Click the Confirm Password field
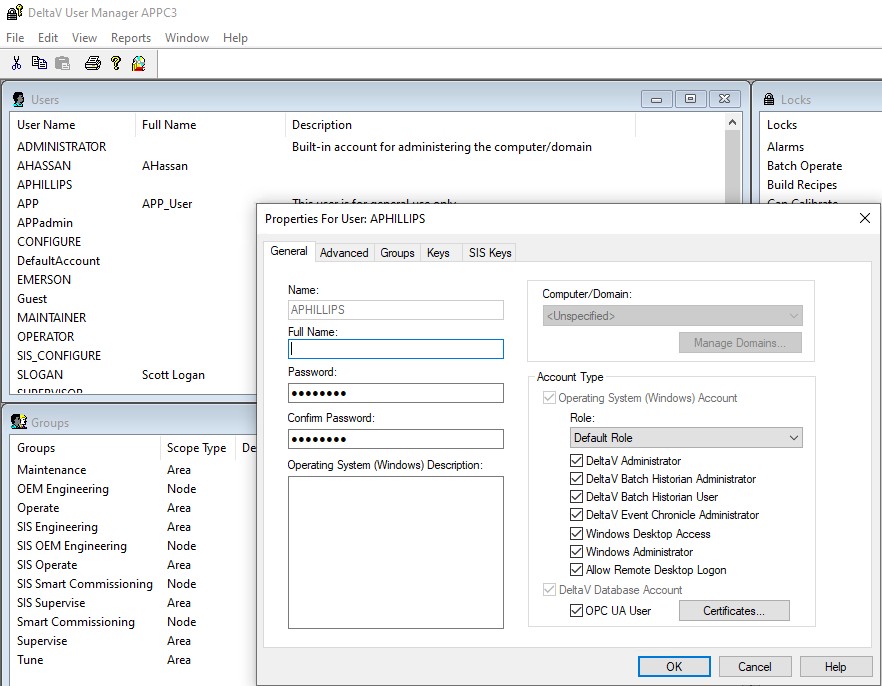The width and height of the screenshot is (882, 686). [395, 439]
